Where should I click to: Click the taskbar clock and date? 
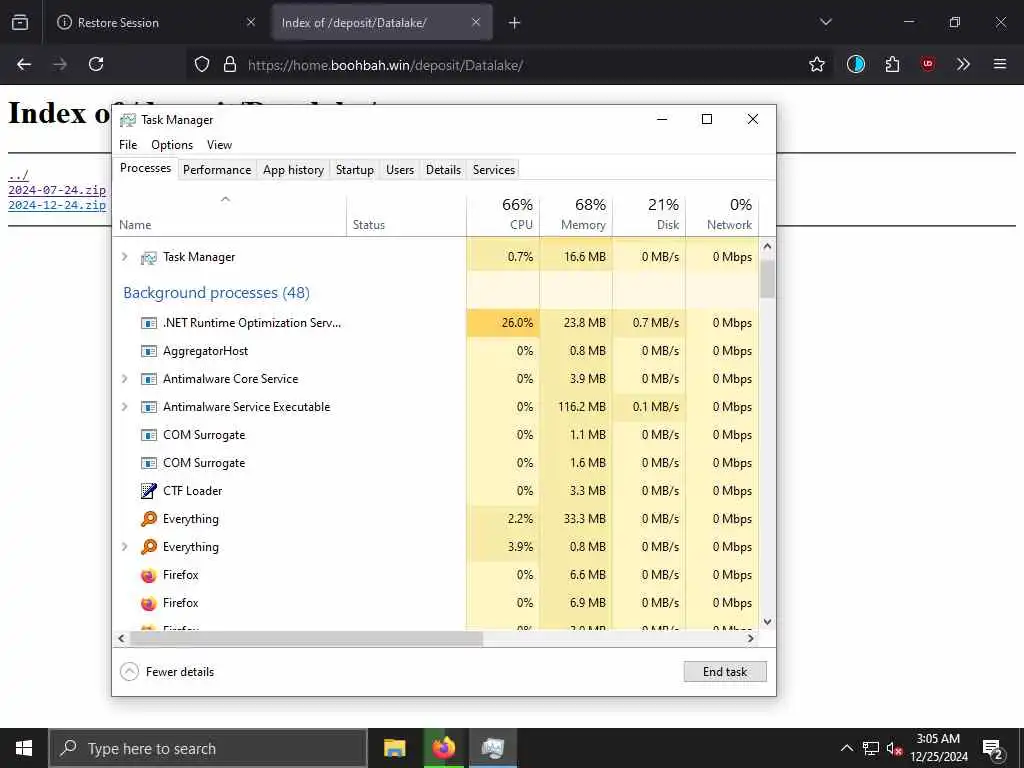(938, 748)
